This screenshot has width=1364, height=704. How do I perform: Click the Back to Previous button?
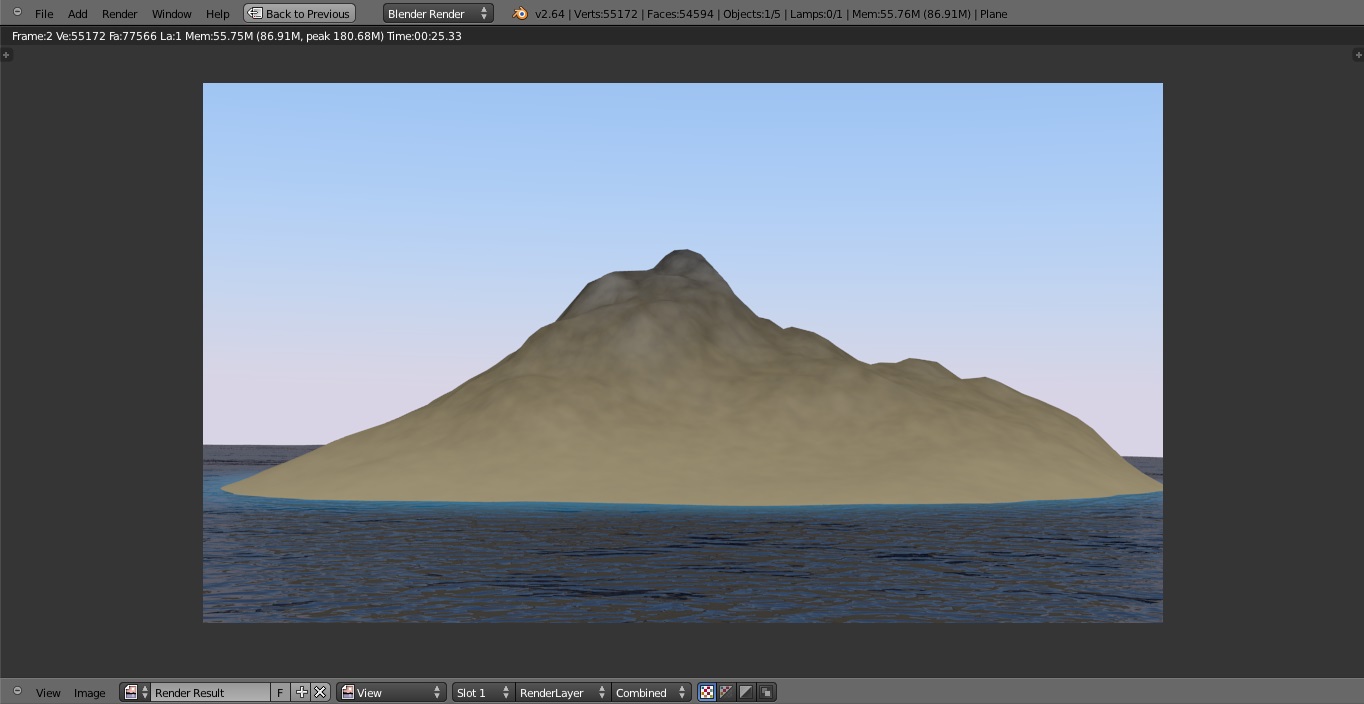[x=299, y=14]
